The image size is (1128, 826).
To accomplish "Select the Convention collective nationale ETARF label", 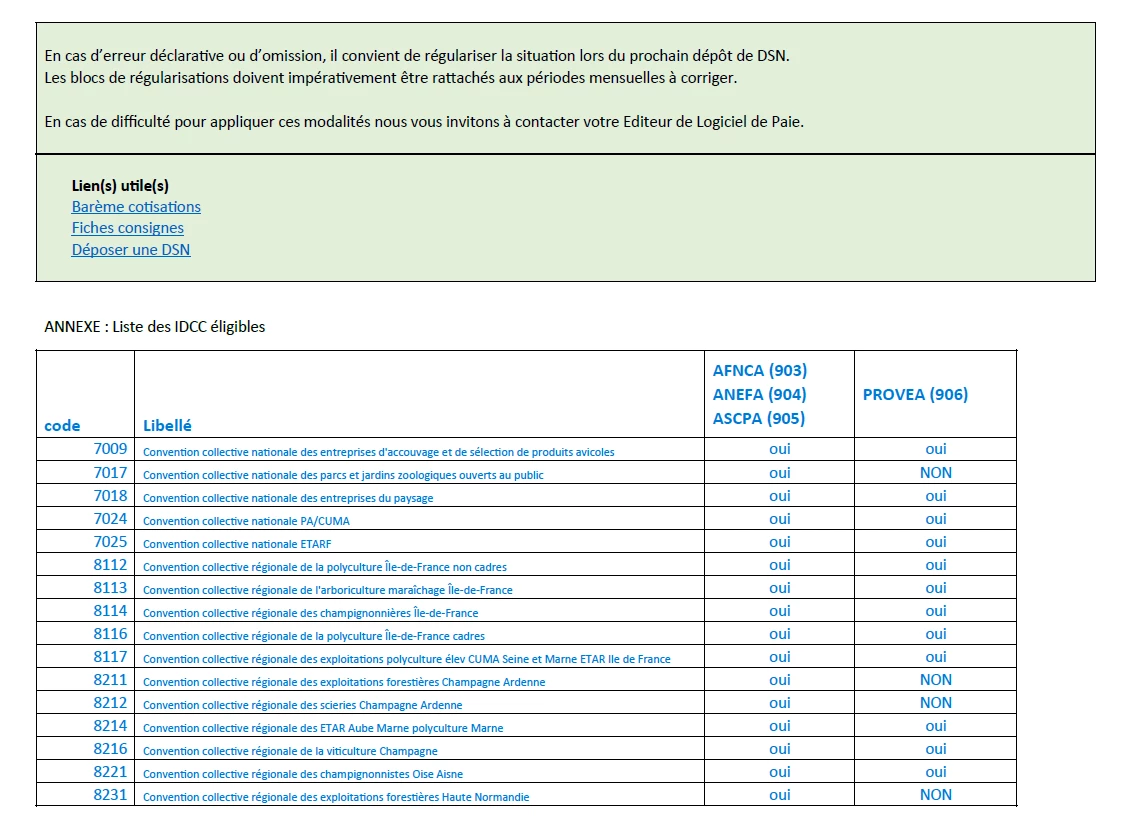I will 237,544.
